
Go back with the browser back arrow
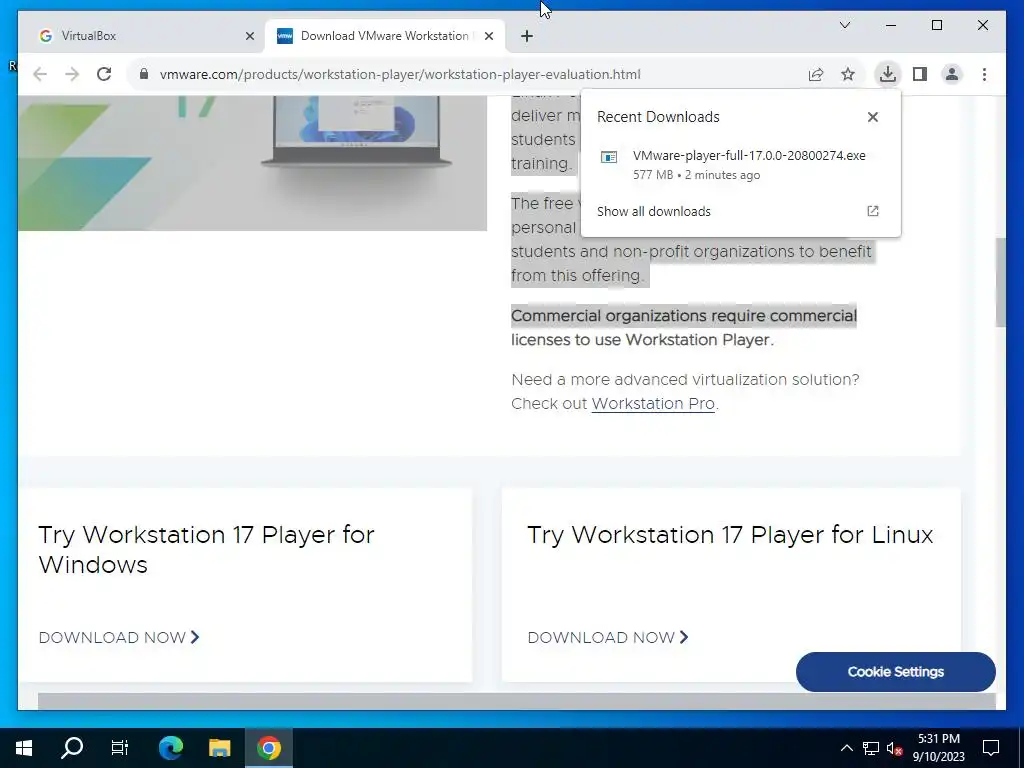click(x=40, y=74)
